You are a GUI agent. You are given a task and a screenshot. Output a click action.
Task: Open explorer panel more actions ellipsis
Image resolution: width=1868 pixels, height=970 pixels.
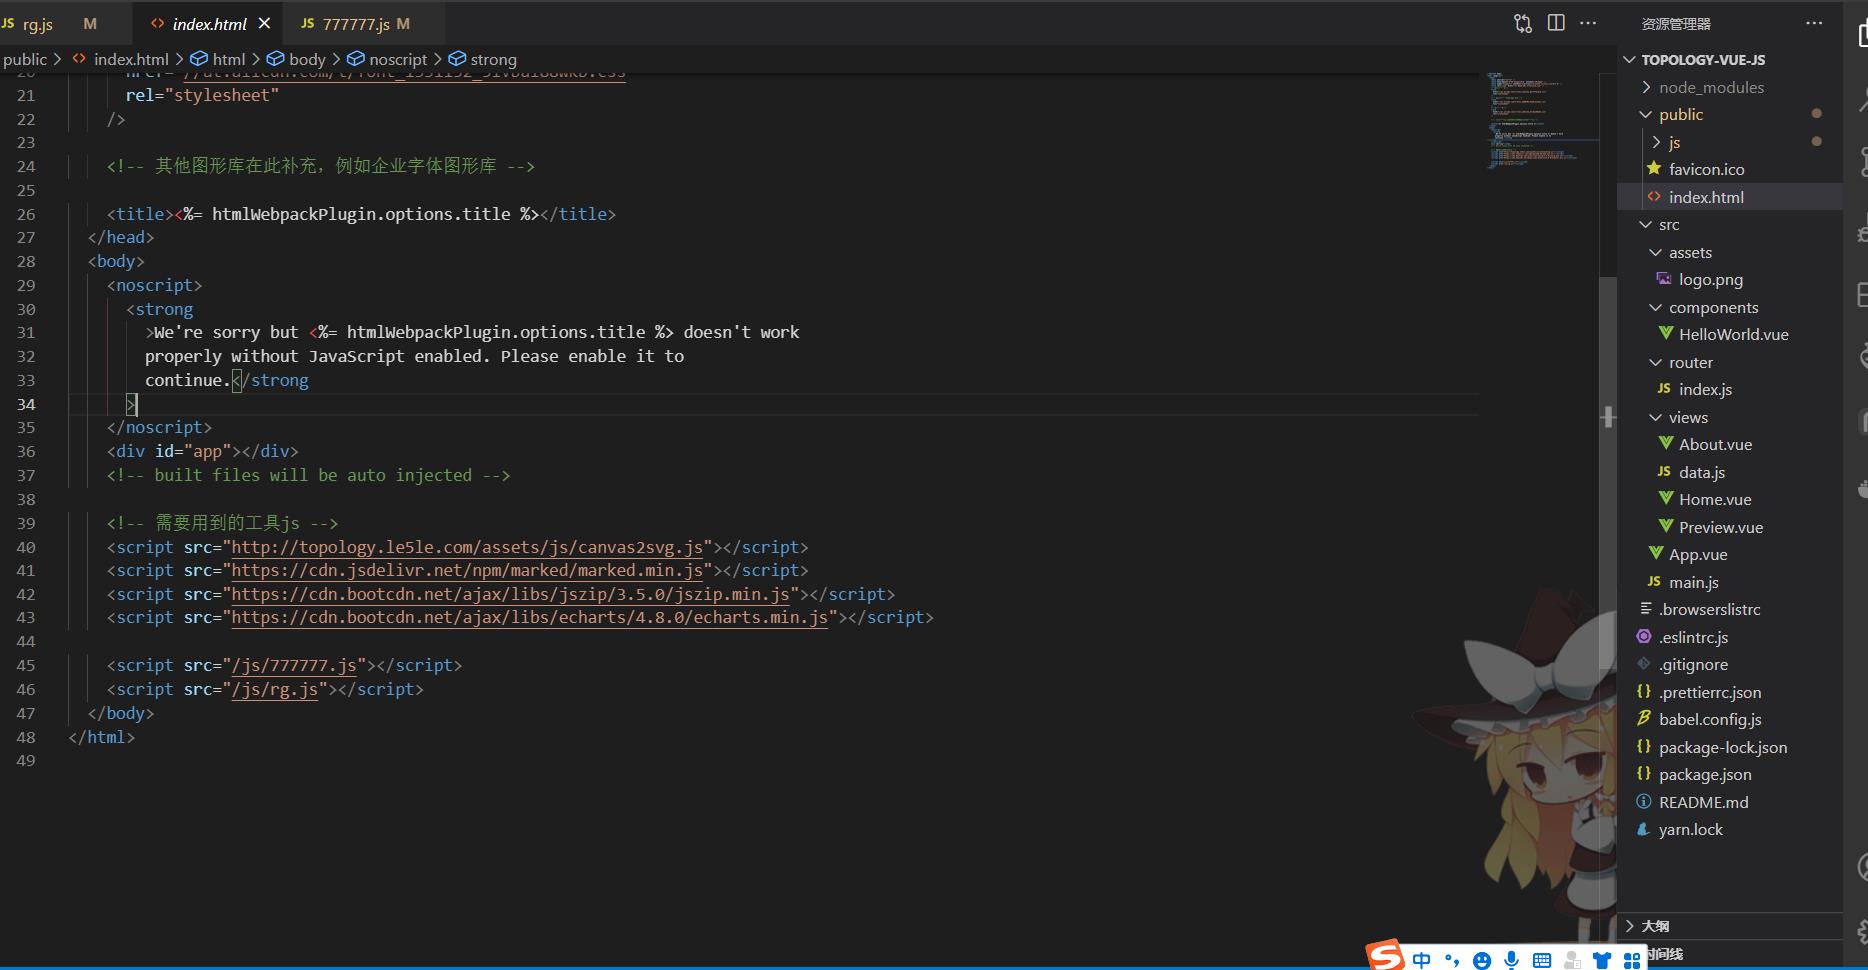[x=1814, y=23]
